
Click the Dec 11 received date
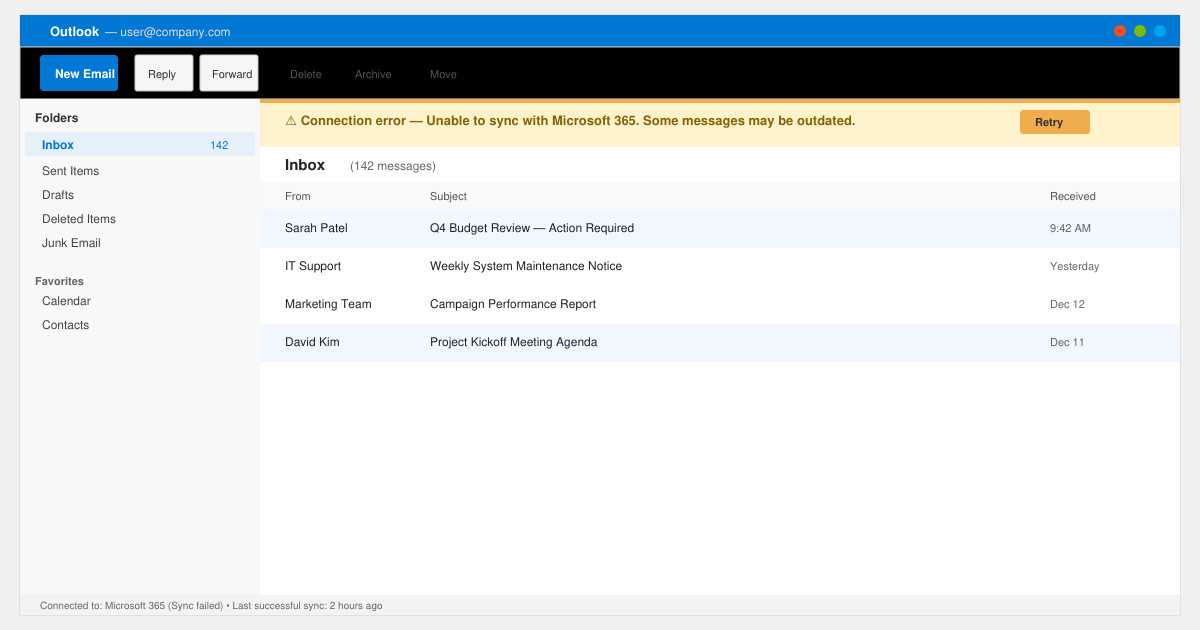tap(1067, 342)
